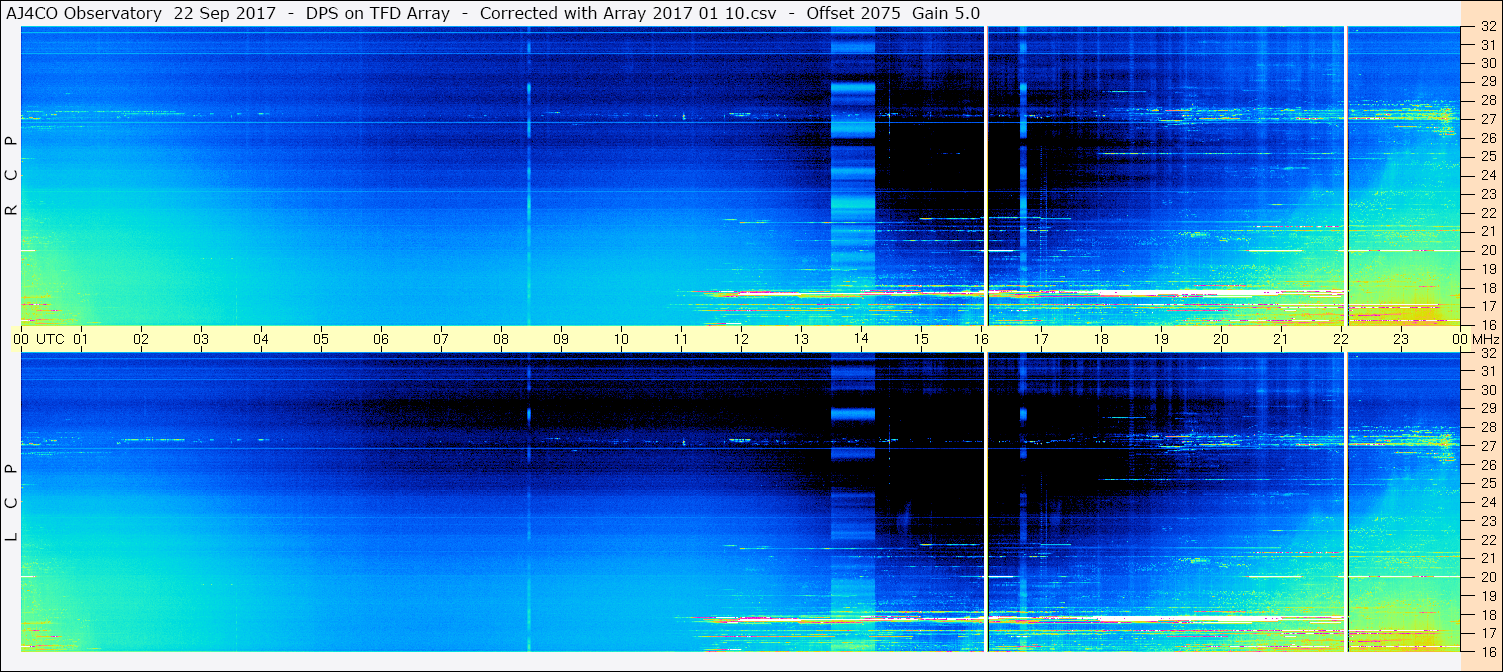Screen dimensions: 1503x672
Task: Click hour marker '09' on time axis
Action: tap(561, 339)
